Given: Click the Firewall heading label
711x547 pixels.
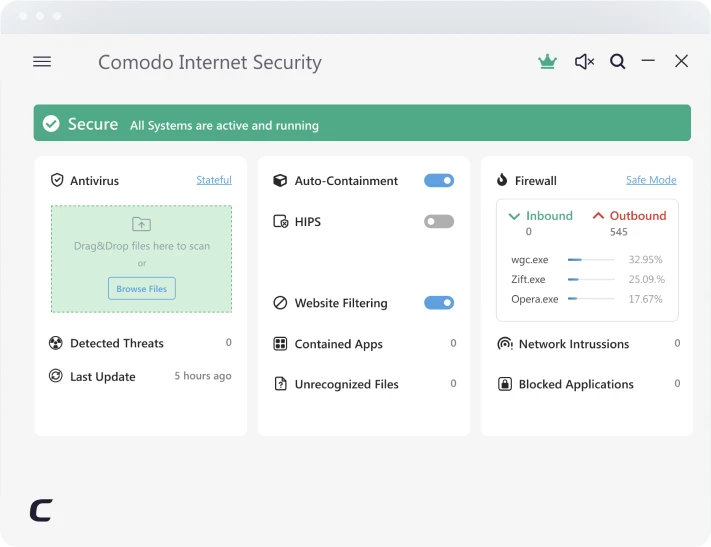Looking at the screenshot, I should pos(536,181).
